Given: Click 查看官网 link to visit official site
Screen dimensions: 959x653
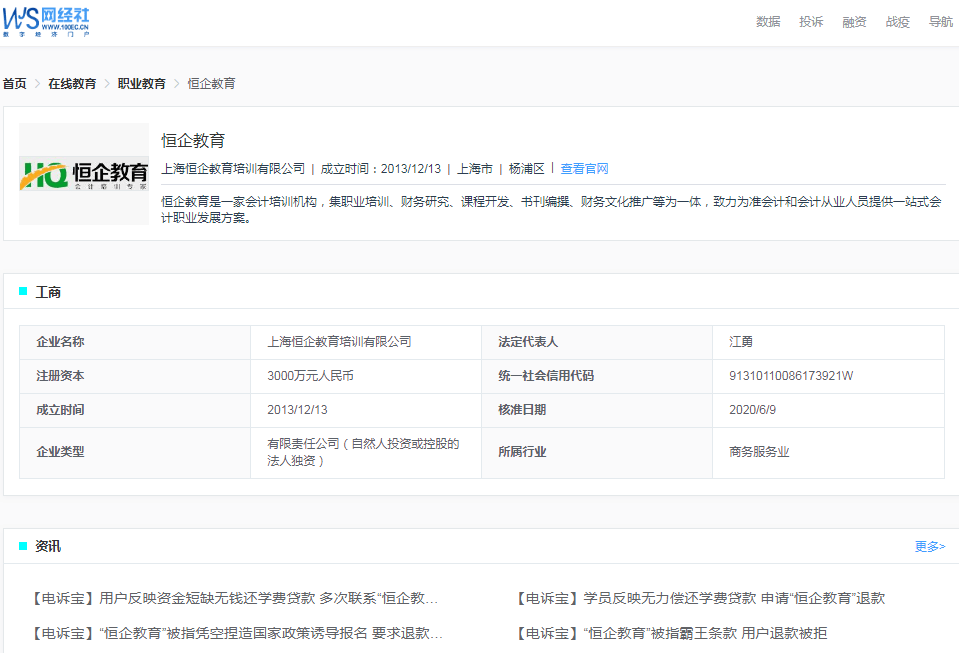Looking at the screenshot, I should click(584, 169).
